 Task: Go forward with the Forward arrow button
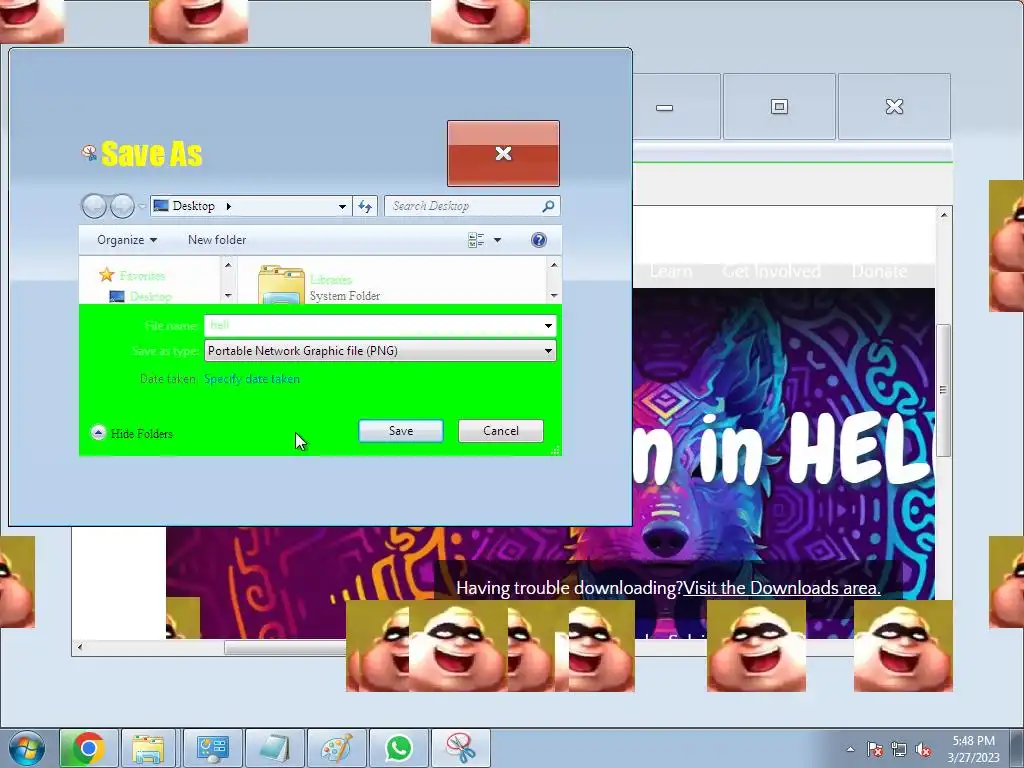tap(122, 206)
